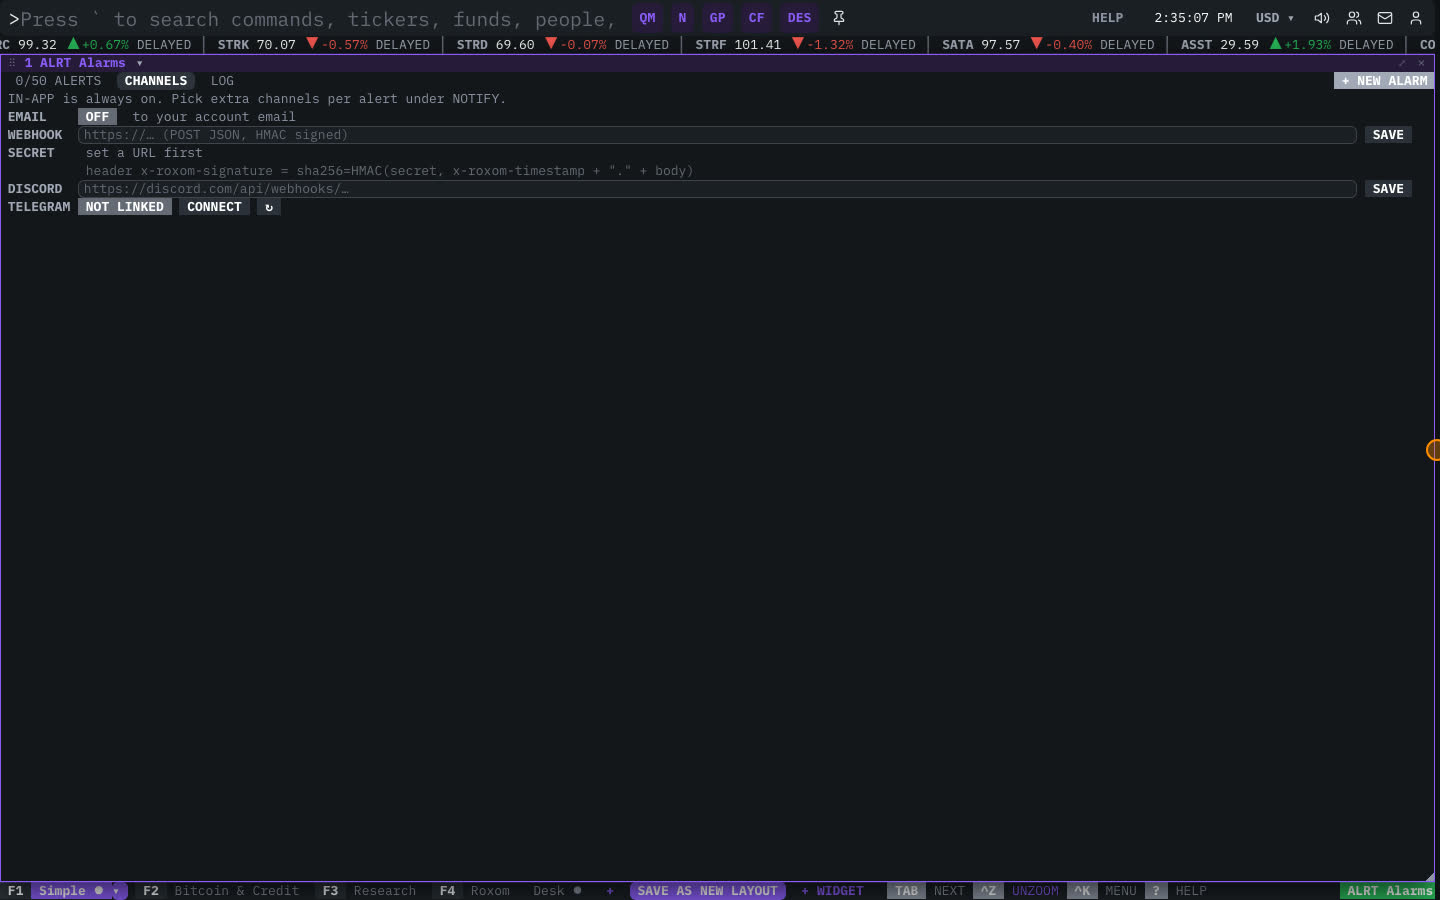Open the USD currency dropdown
Screen dimensions: 1440x900
[x=1275, y=18]
